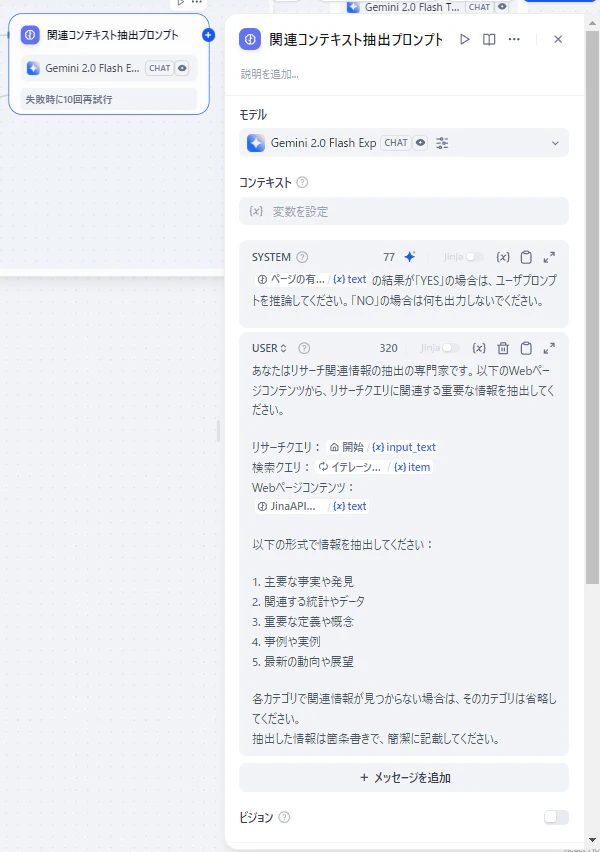The image size is (600, 852).
Task: Click the コンテキスト help question icon
Action: point(302,183)
